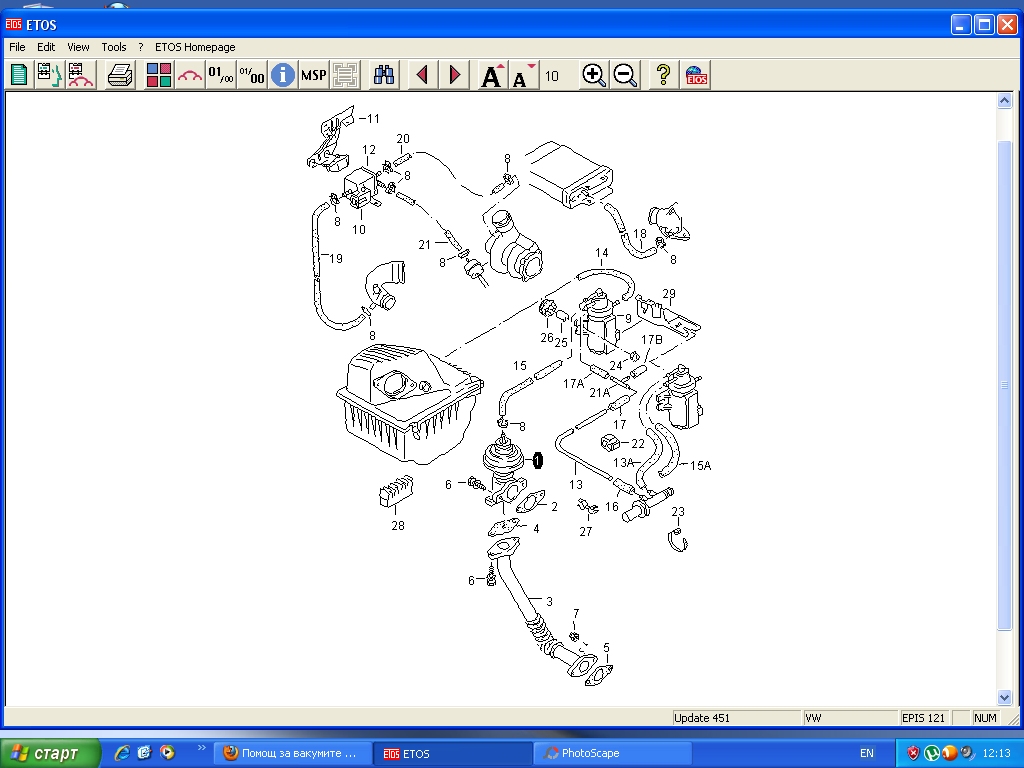Go to previous page with left arrow

point(423,75)
